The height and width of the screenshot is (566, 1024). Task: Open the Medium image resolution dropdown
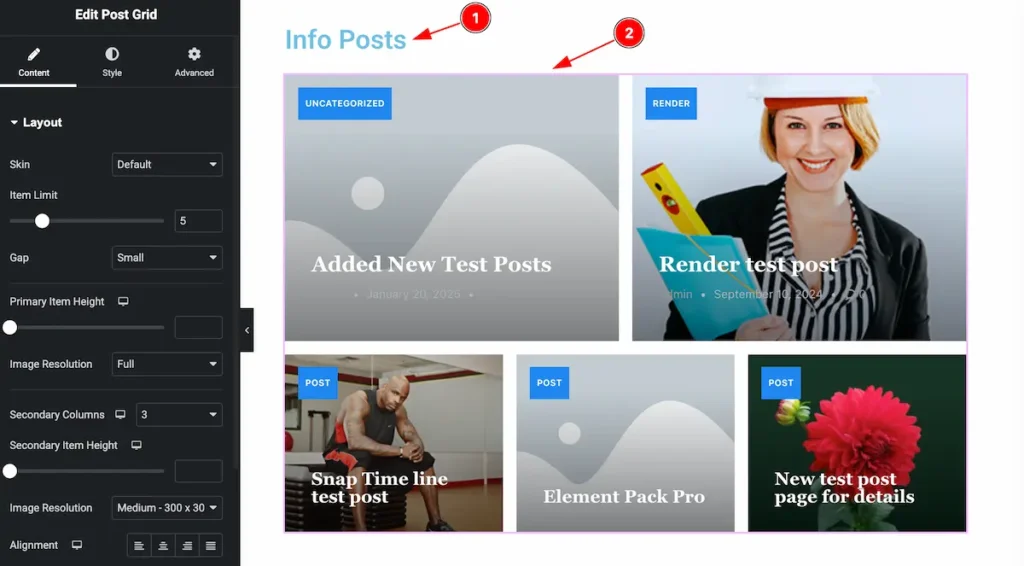click(167, 508)
